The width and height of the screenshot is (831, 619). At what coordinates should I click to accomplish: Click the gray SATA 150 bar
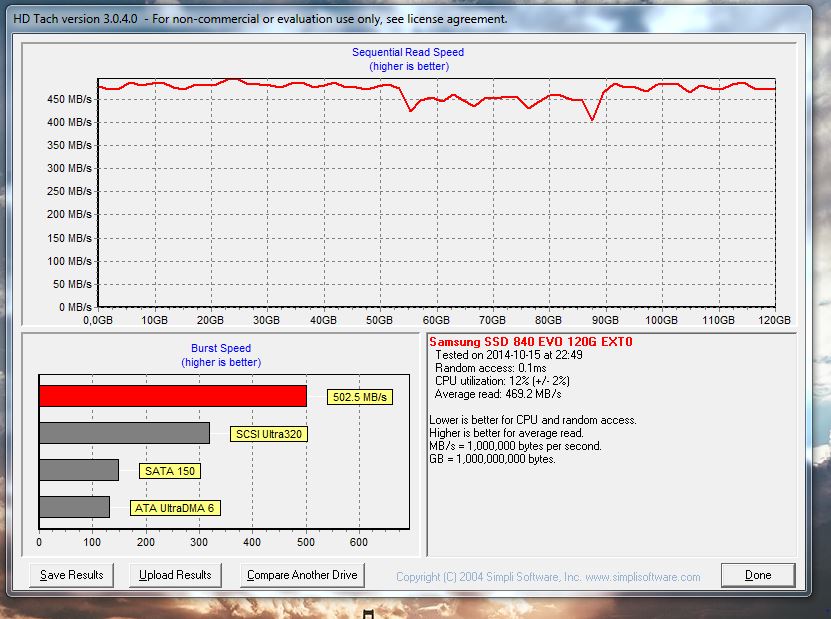78,470
